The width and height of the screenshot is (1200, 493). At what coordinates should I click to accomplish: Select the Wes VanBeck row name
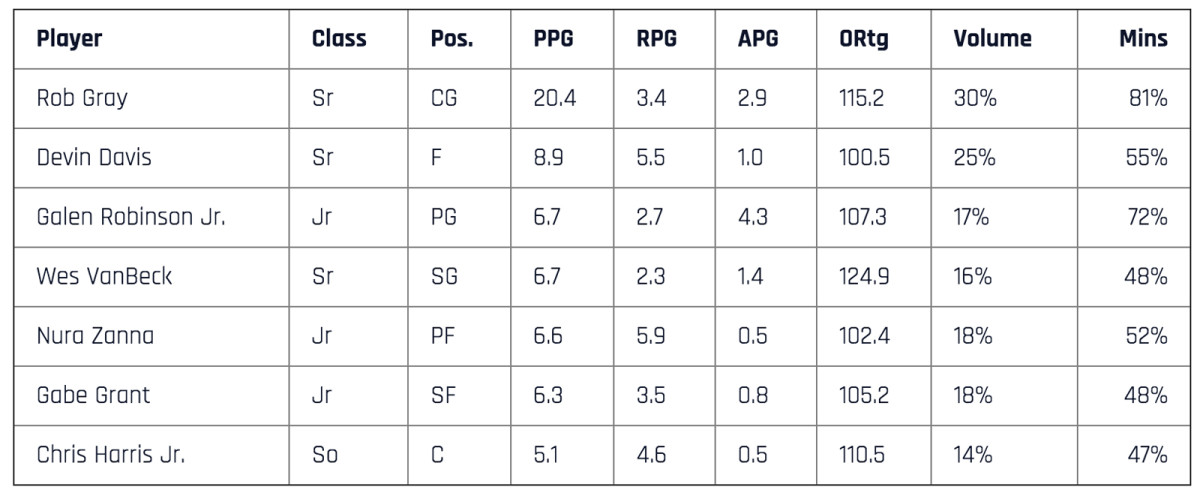pyautogui.click(x=103, y=276)
